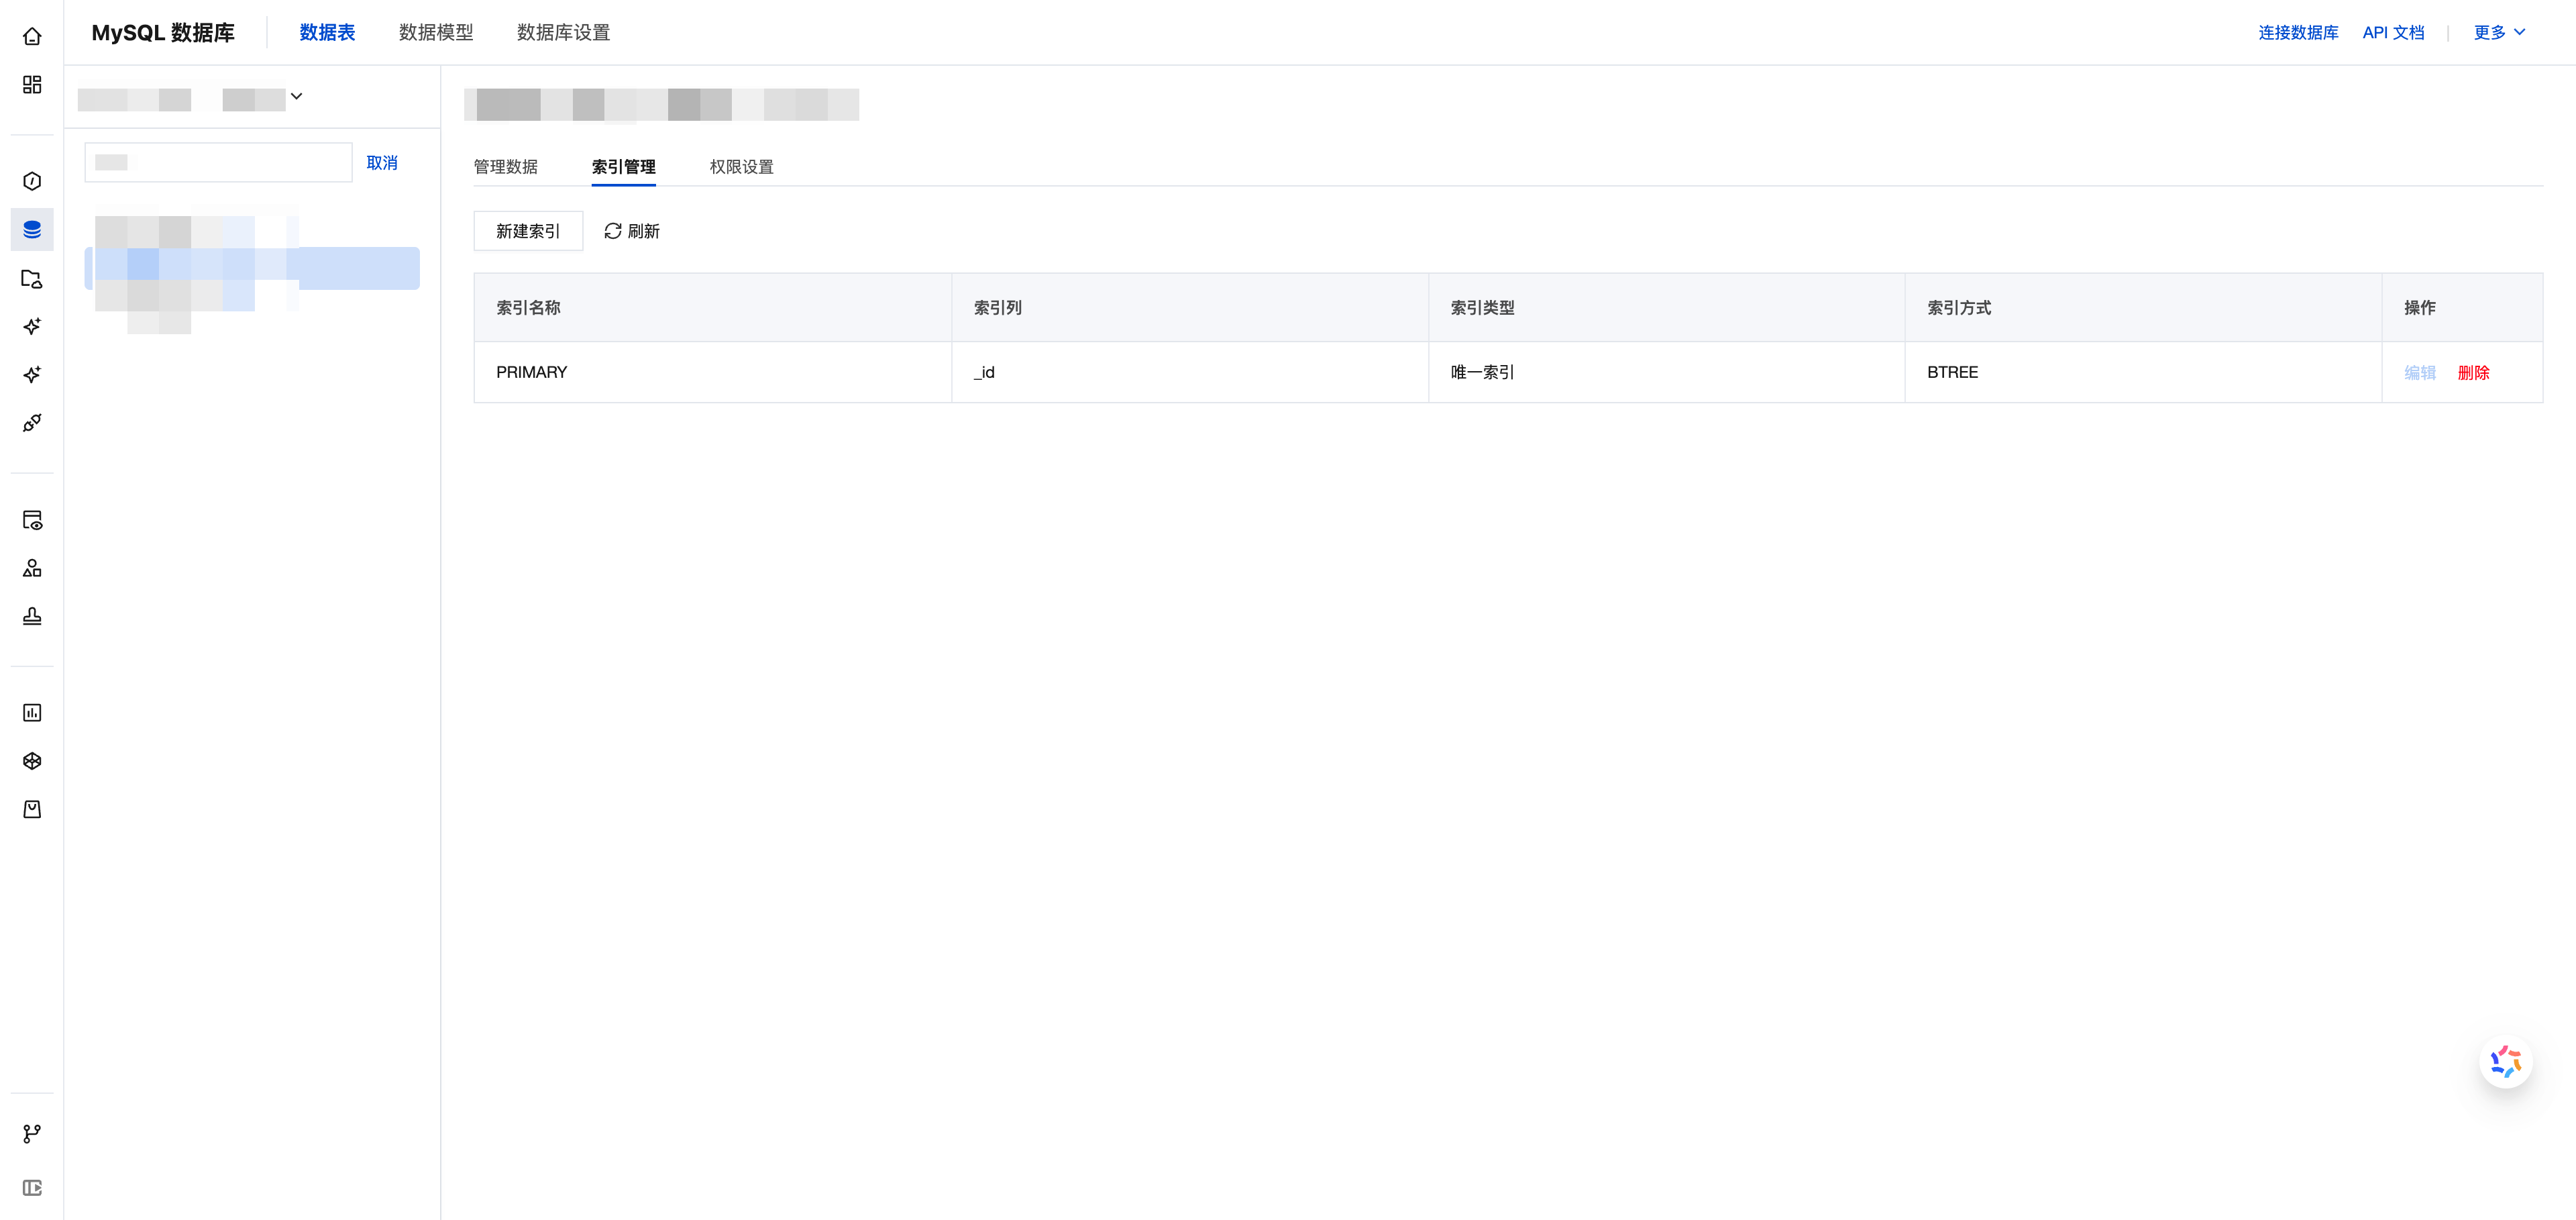Collapse sidebar with bottom panel icon

[32, 1188]
